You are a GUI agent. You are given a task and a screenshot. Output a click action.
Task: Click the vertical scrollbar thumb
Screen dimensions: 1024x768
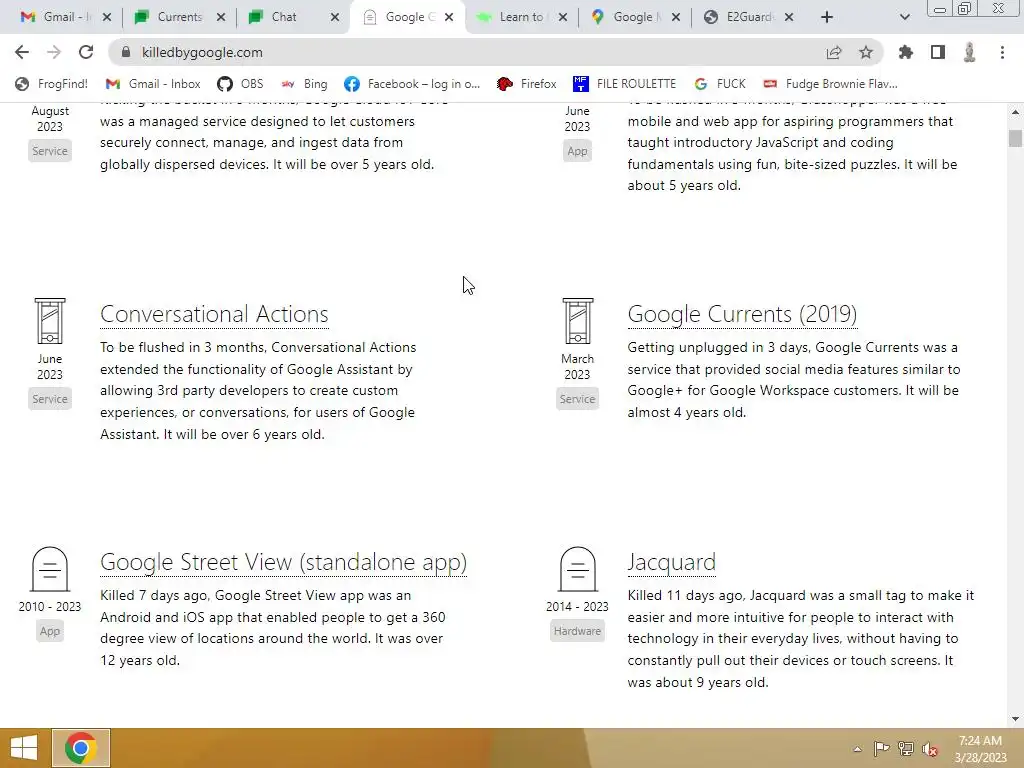(x=1015, y=138)
